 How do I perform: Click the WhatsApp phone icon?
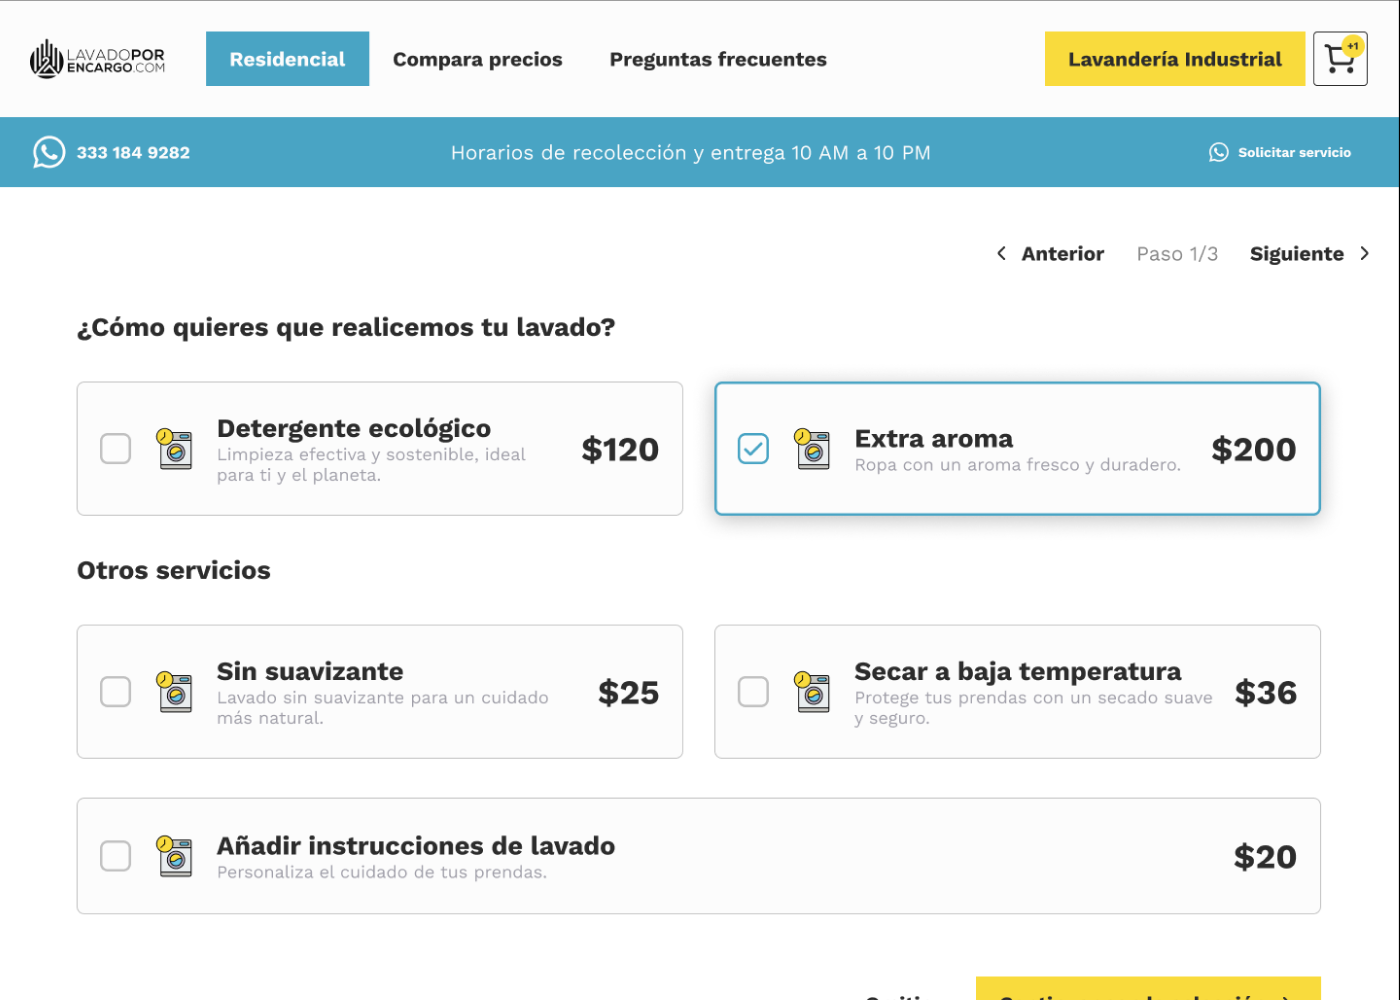(x=49, y=152)
